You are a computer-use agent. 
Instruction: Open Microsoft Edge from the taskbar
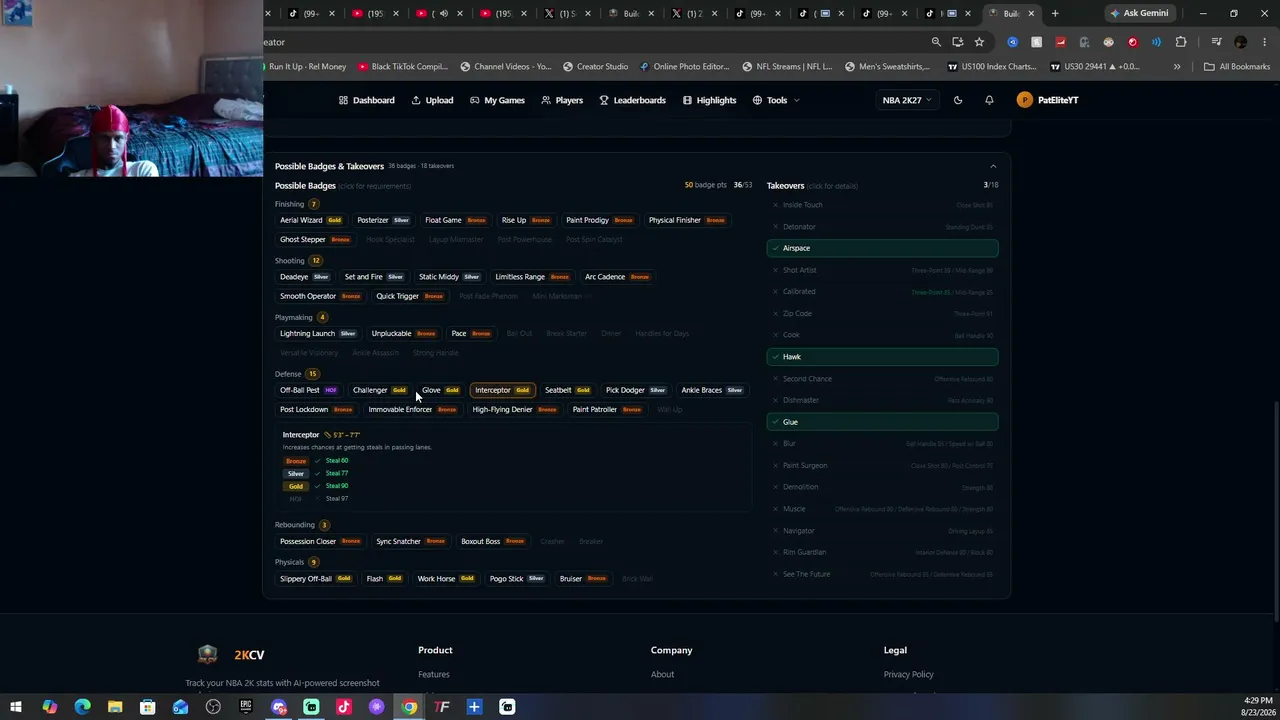[x=82, y=707]
